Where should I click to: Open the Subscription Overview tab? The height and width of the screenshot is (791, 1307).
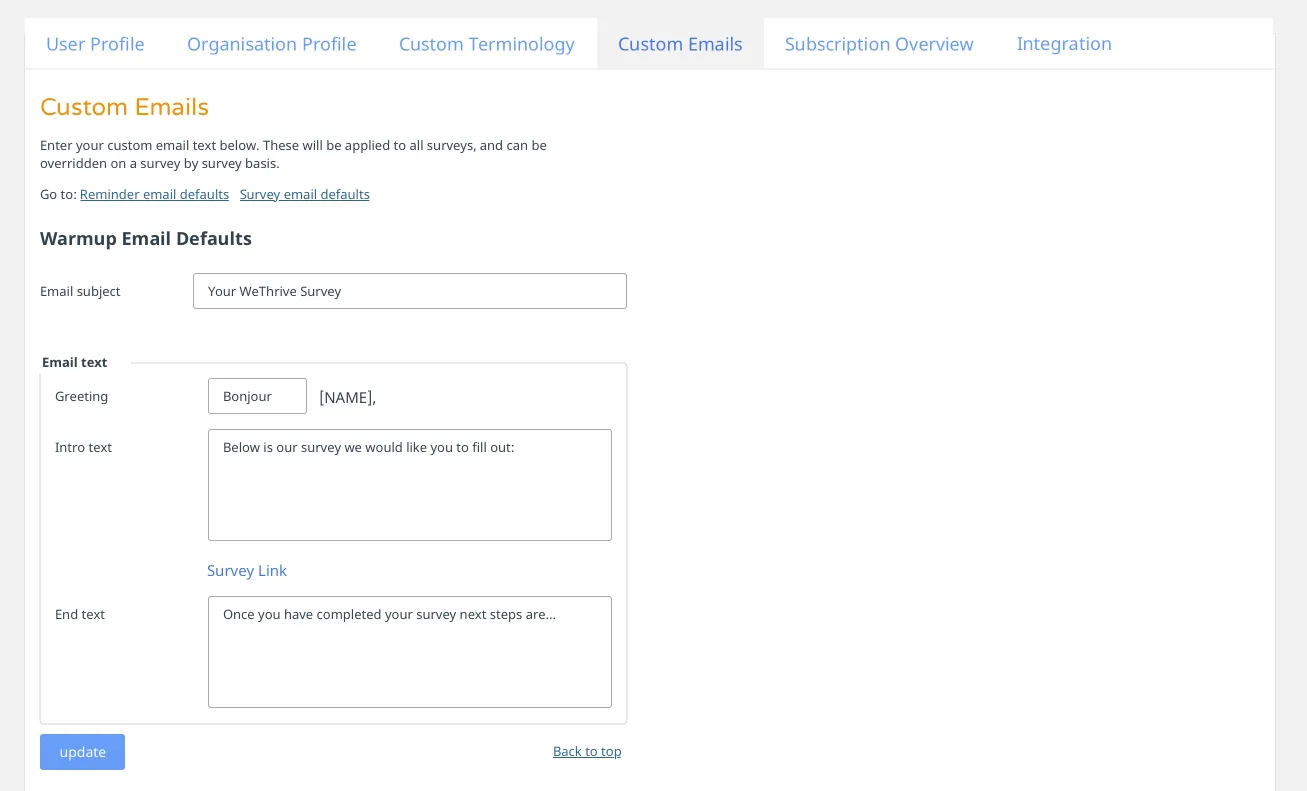(879, 44)
